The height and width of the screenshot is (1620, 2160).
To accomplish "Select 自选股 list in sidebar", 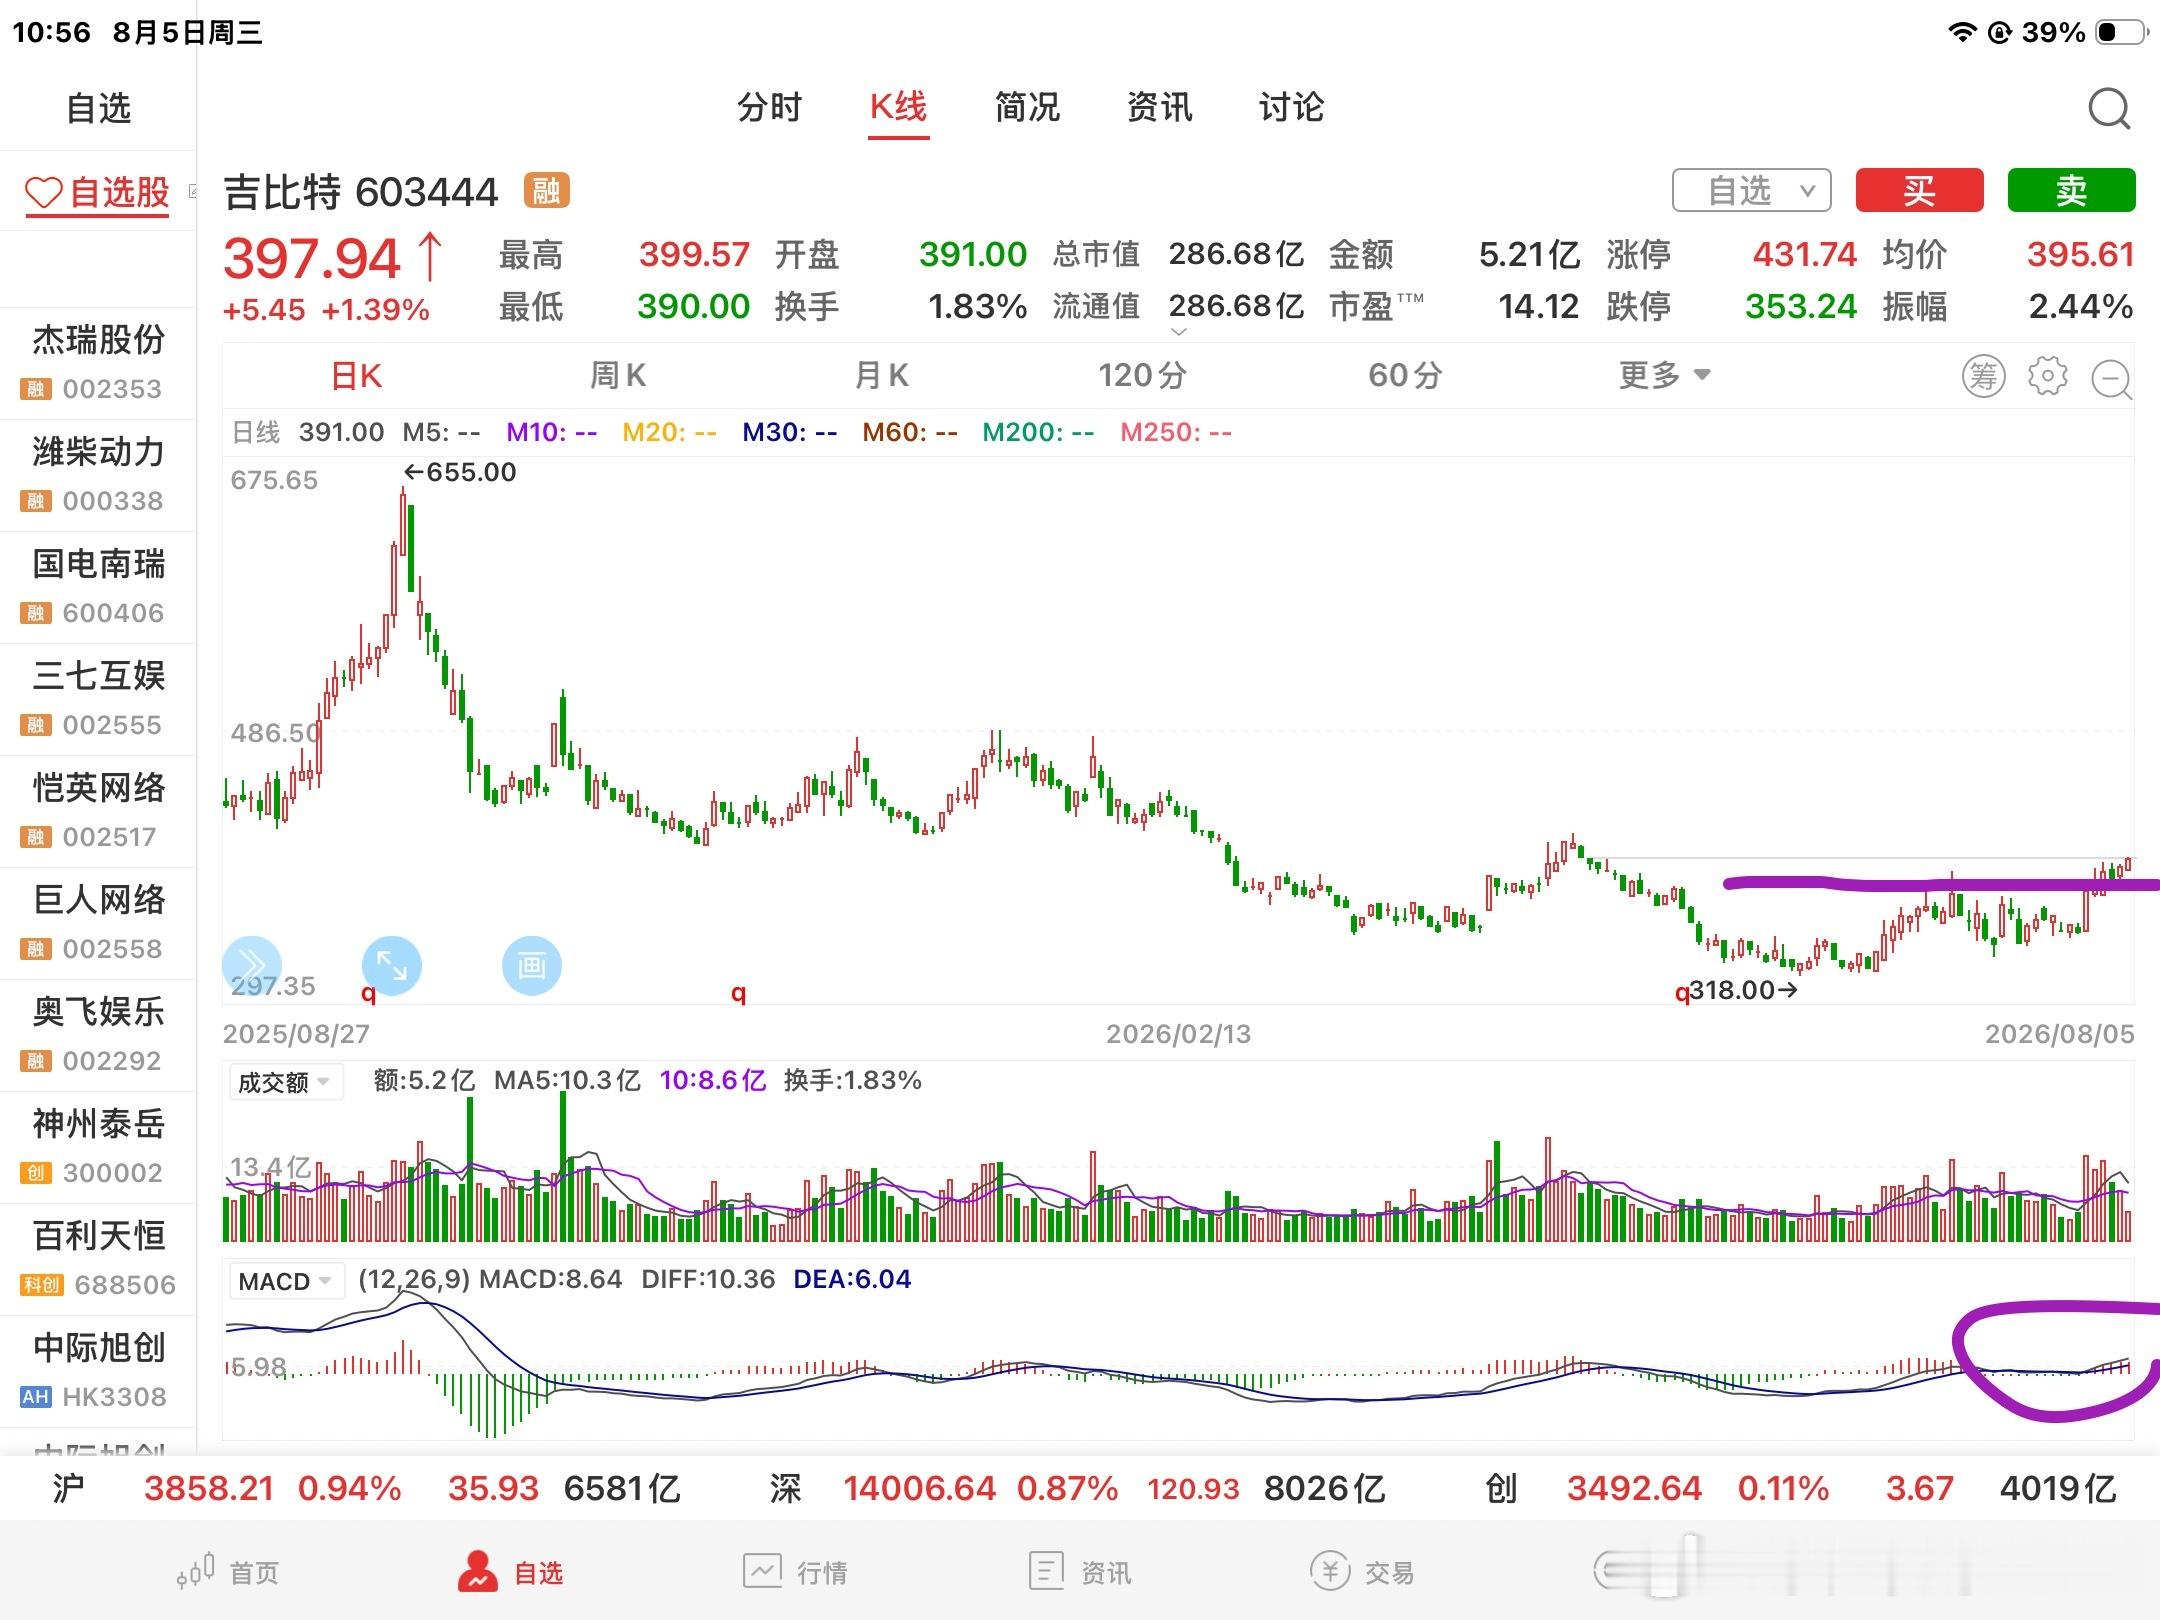I will 98,192.
